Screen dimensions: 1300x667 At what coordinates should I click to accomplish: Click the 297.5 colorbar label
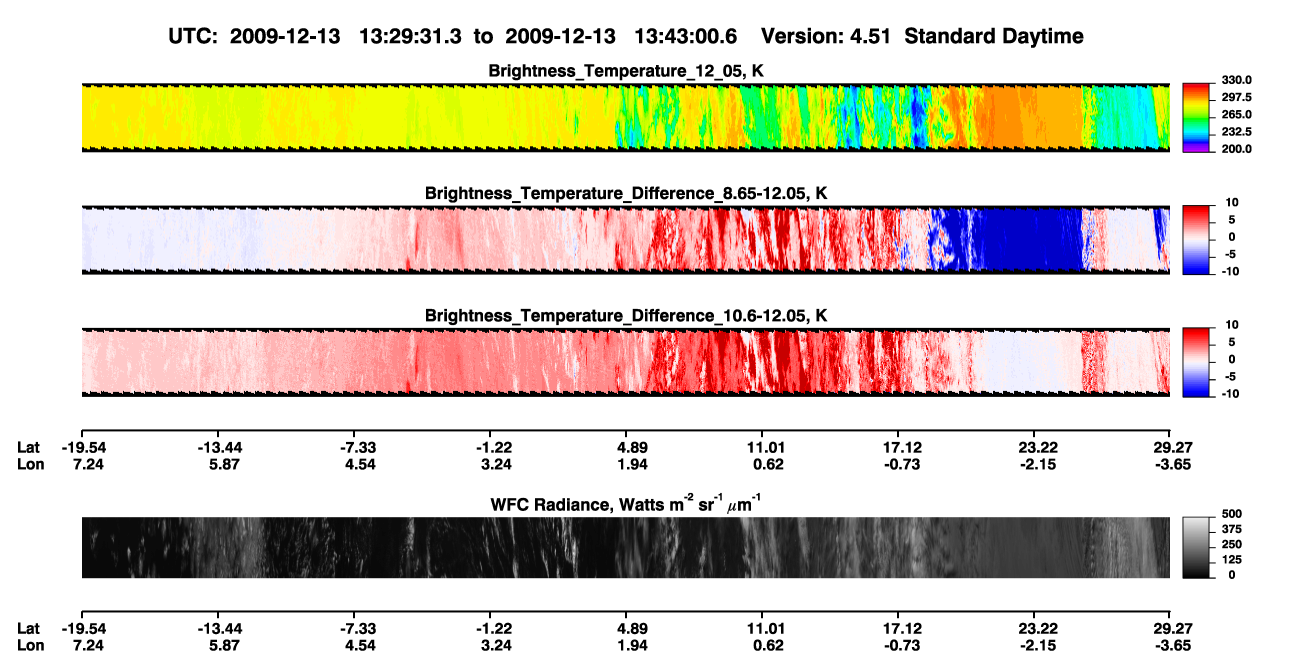1235,98
